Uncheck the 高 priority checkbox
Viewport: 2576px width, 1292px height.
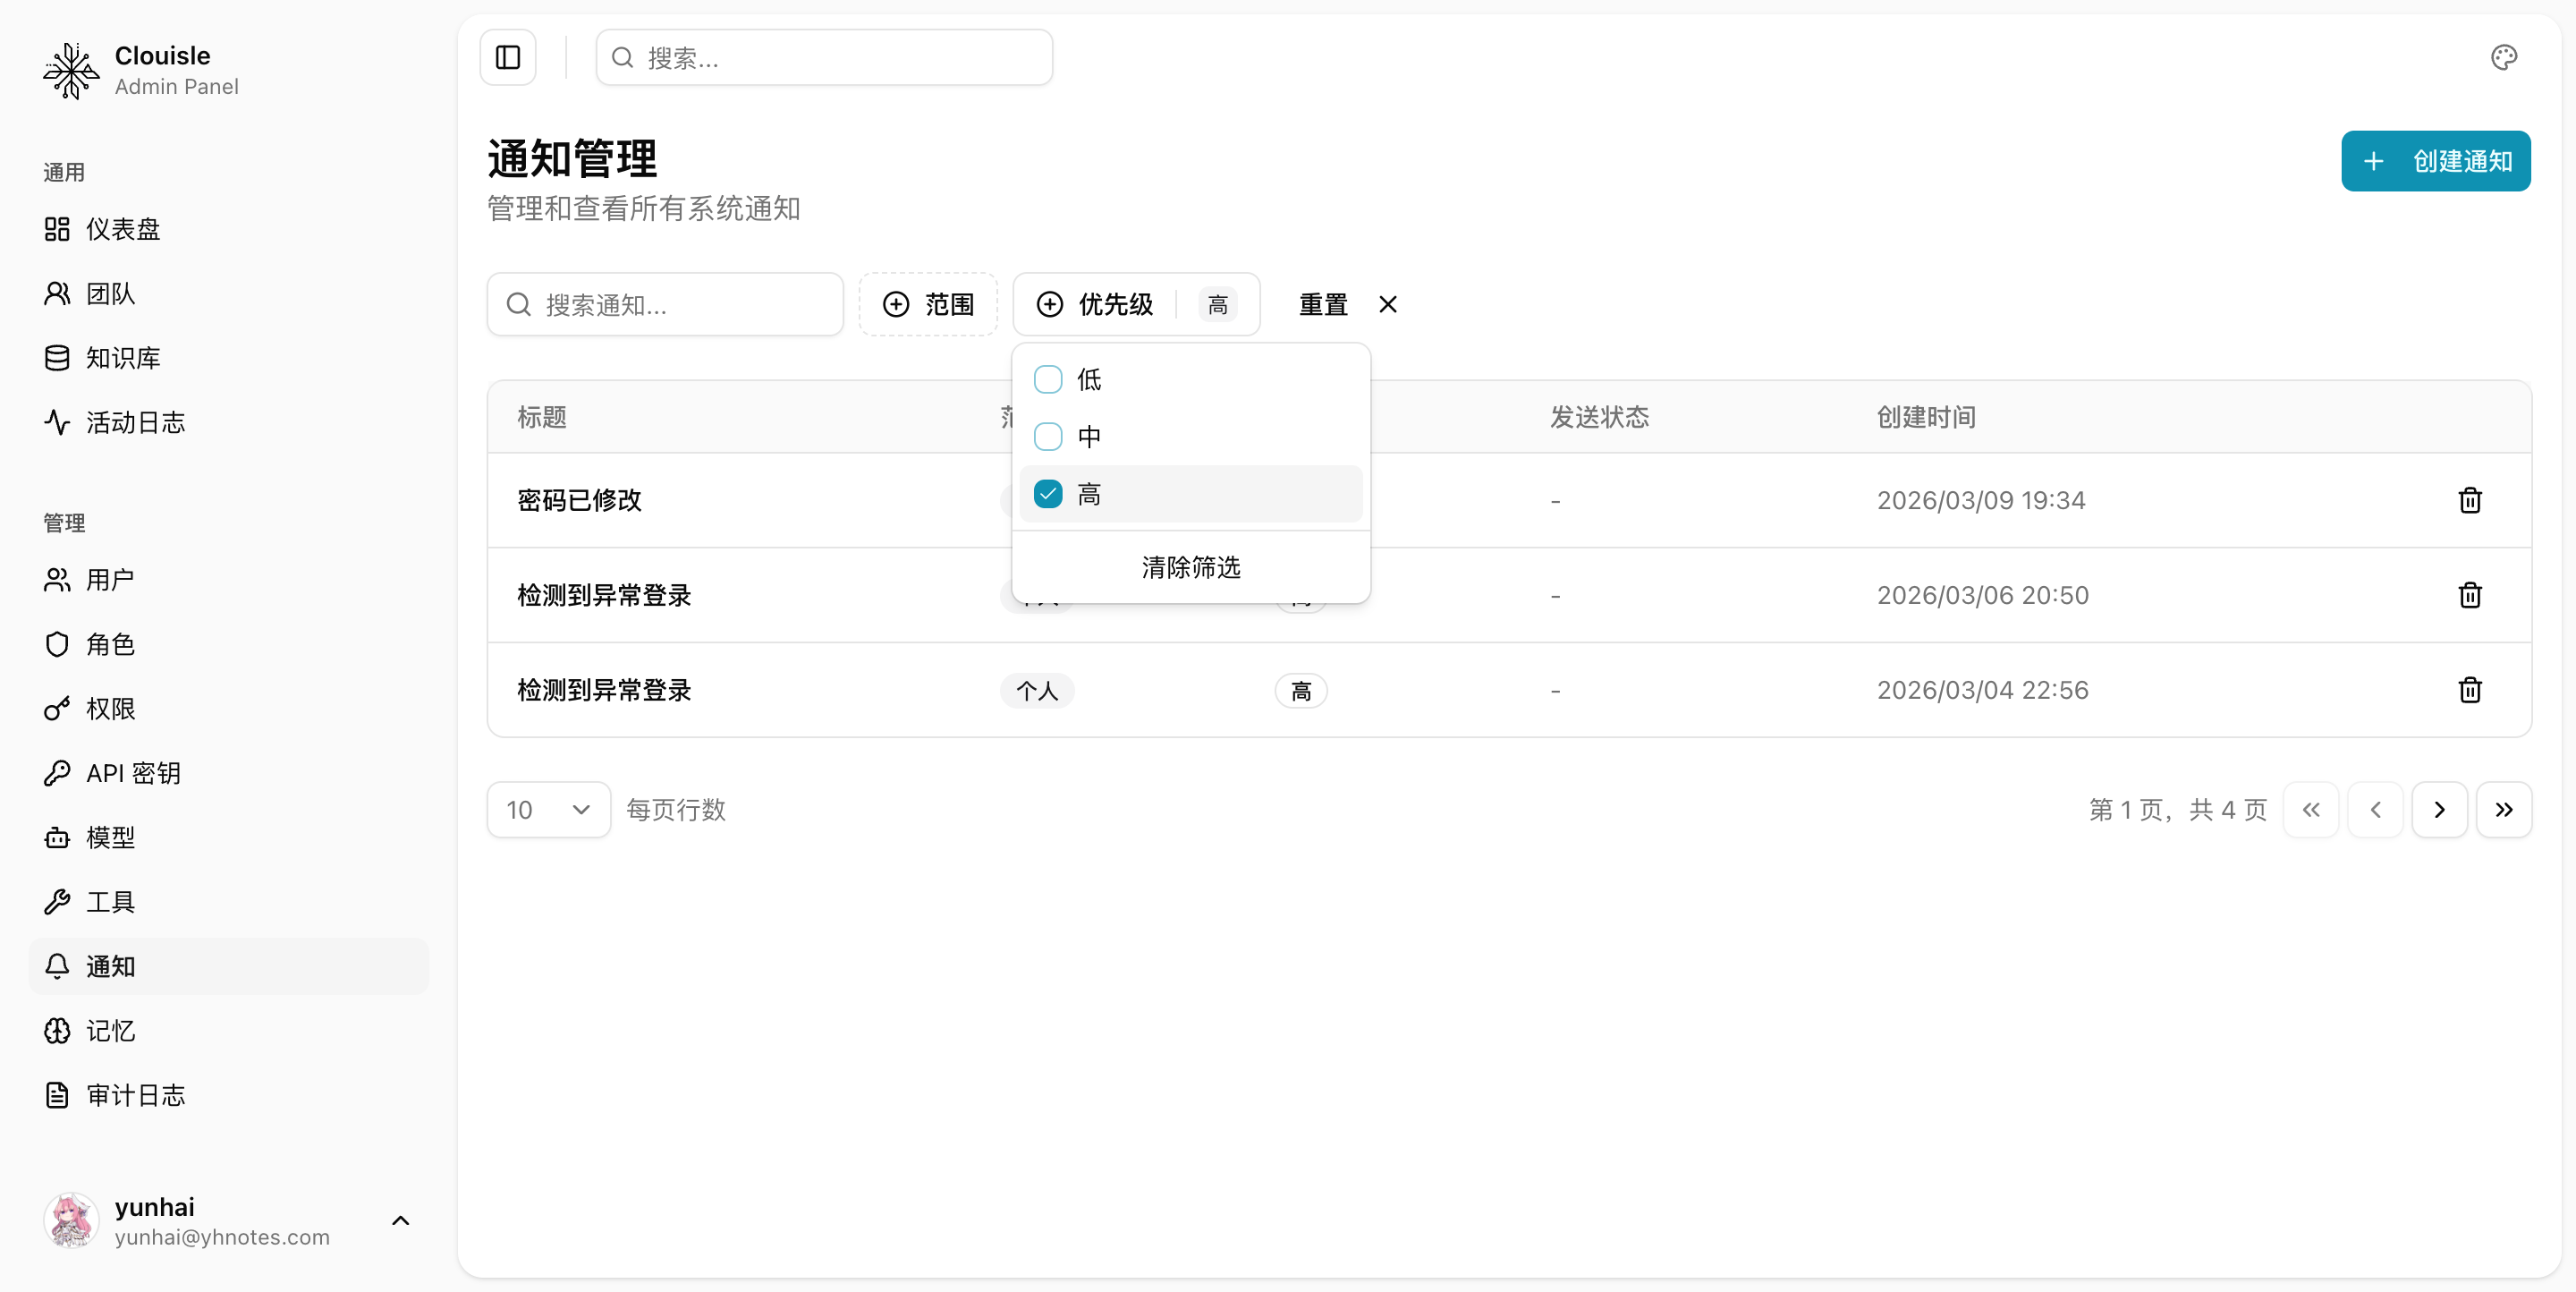1047,494
